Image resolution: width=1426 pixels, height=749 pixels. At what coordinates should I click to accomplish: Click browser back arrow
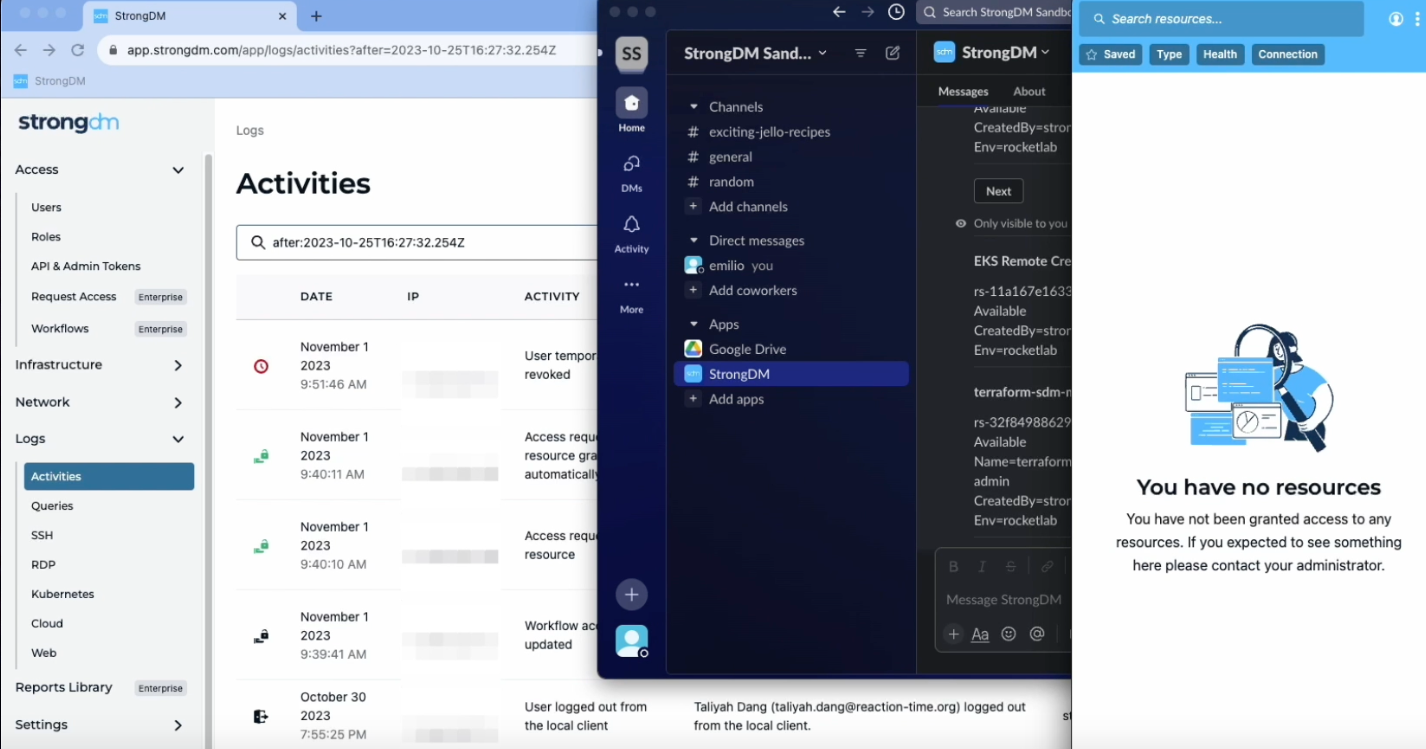click(21, 50)
